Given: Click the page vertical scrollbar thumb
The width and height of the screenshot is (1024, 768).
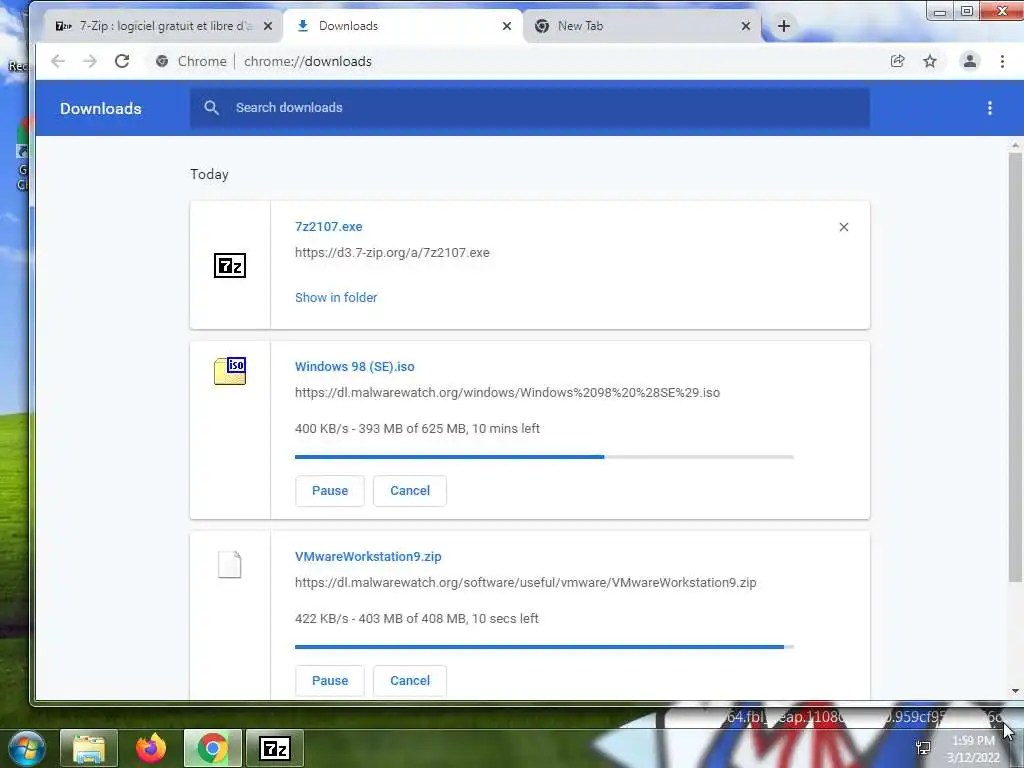Looking at the screenshot, I should pos(1015,367).
